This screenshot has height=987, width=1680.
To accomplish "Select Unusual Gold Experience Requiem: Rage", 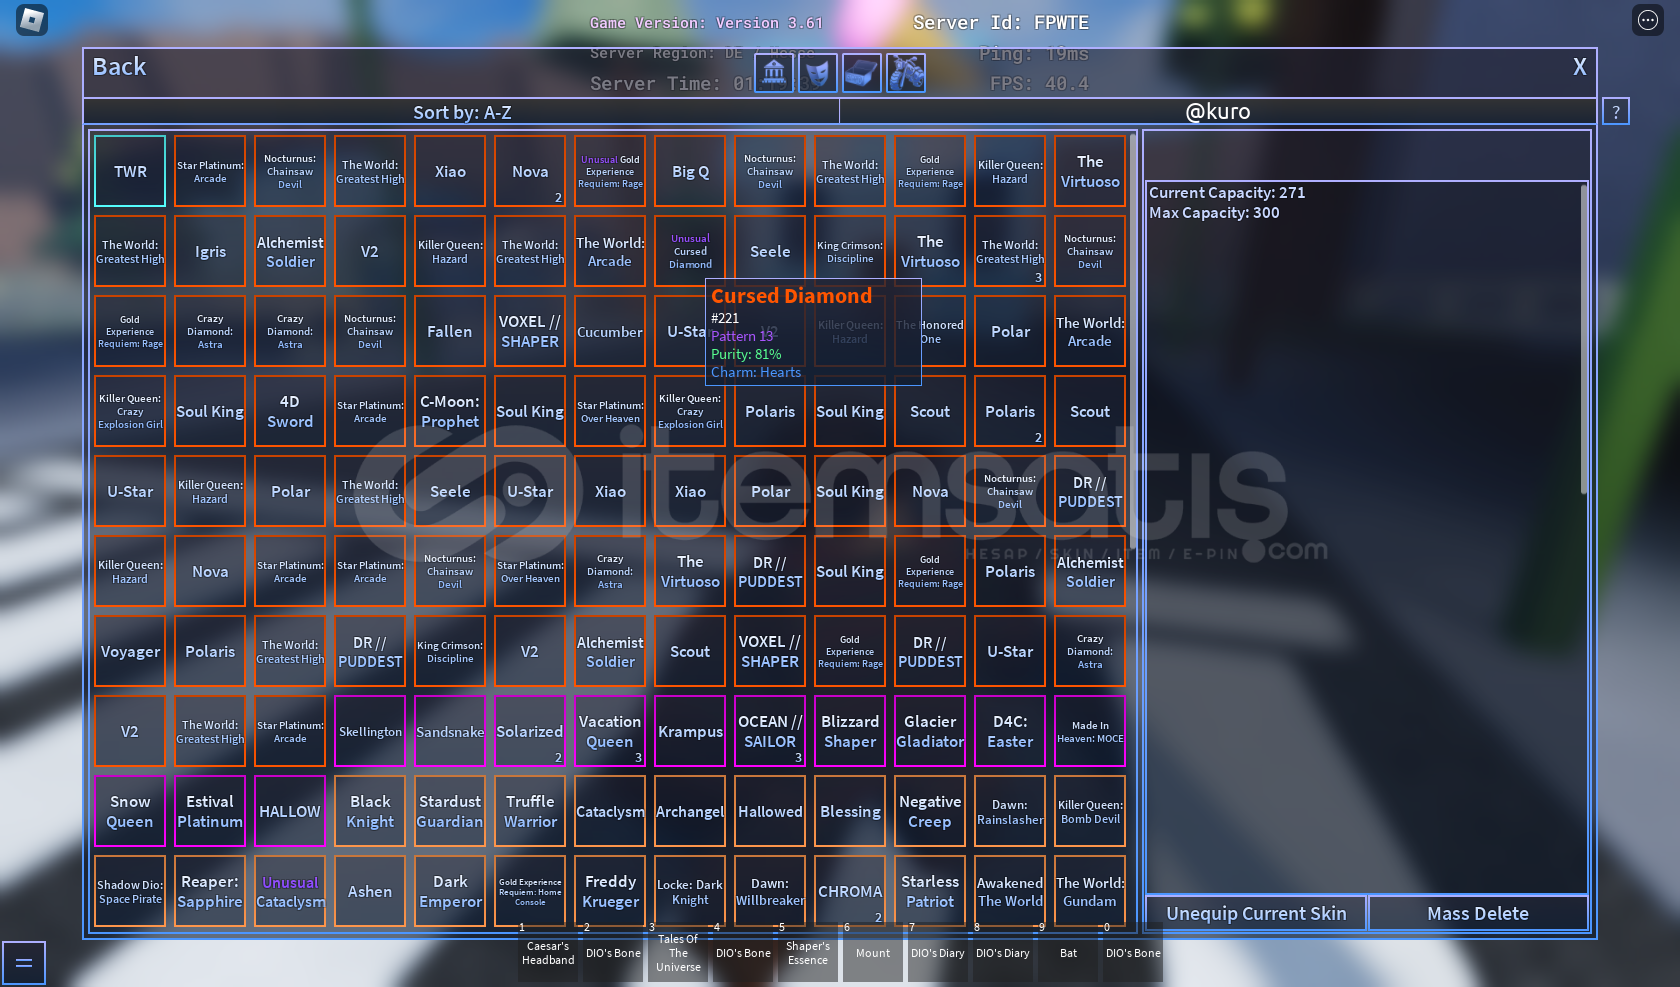I will (x=610, y=171).
